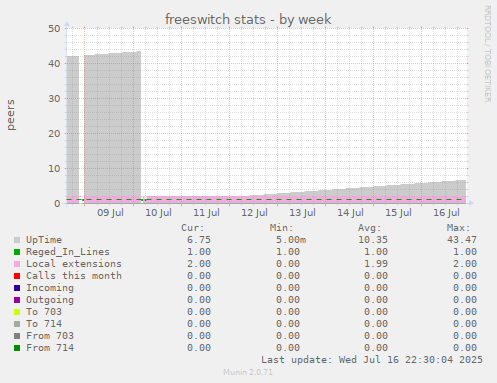497x383 pixels.
Task: Click the 'Min:' column header
Action: 282,228
